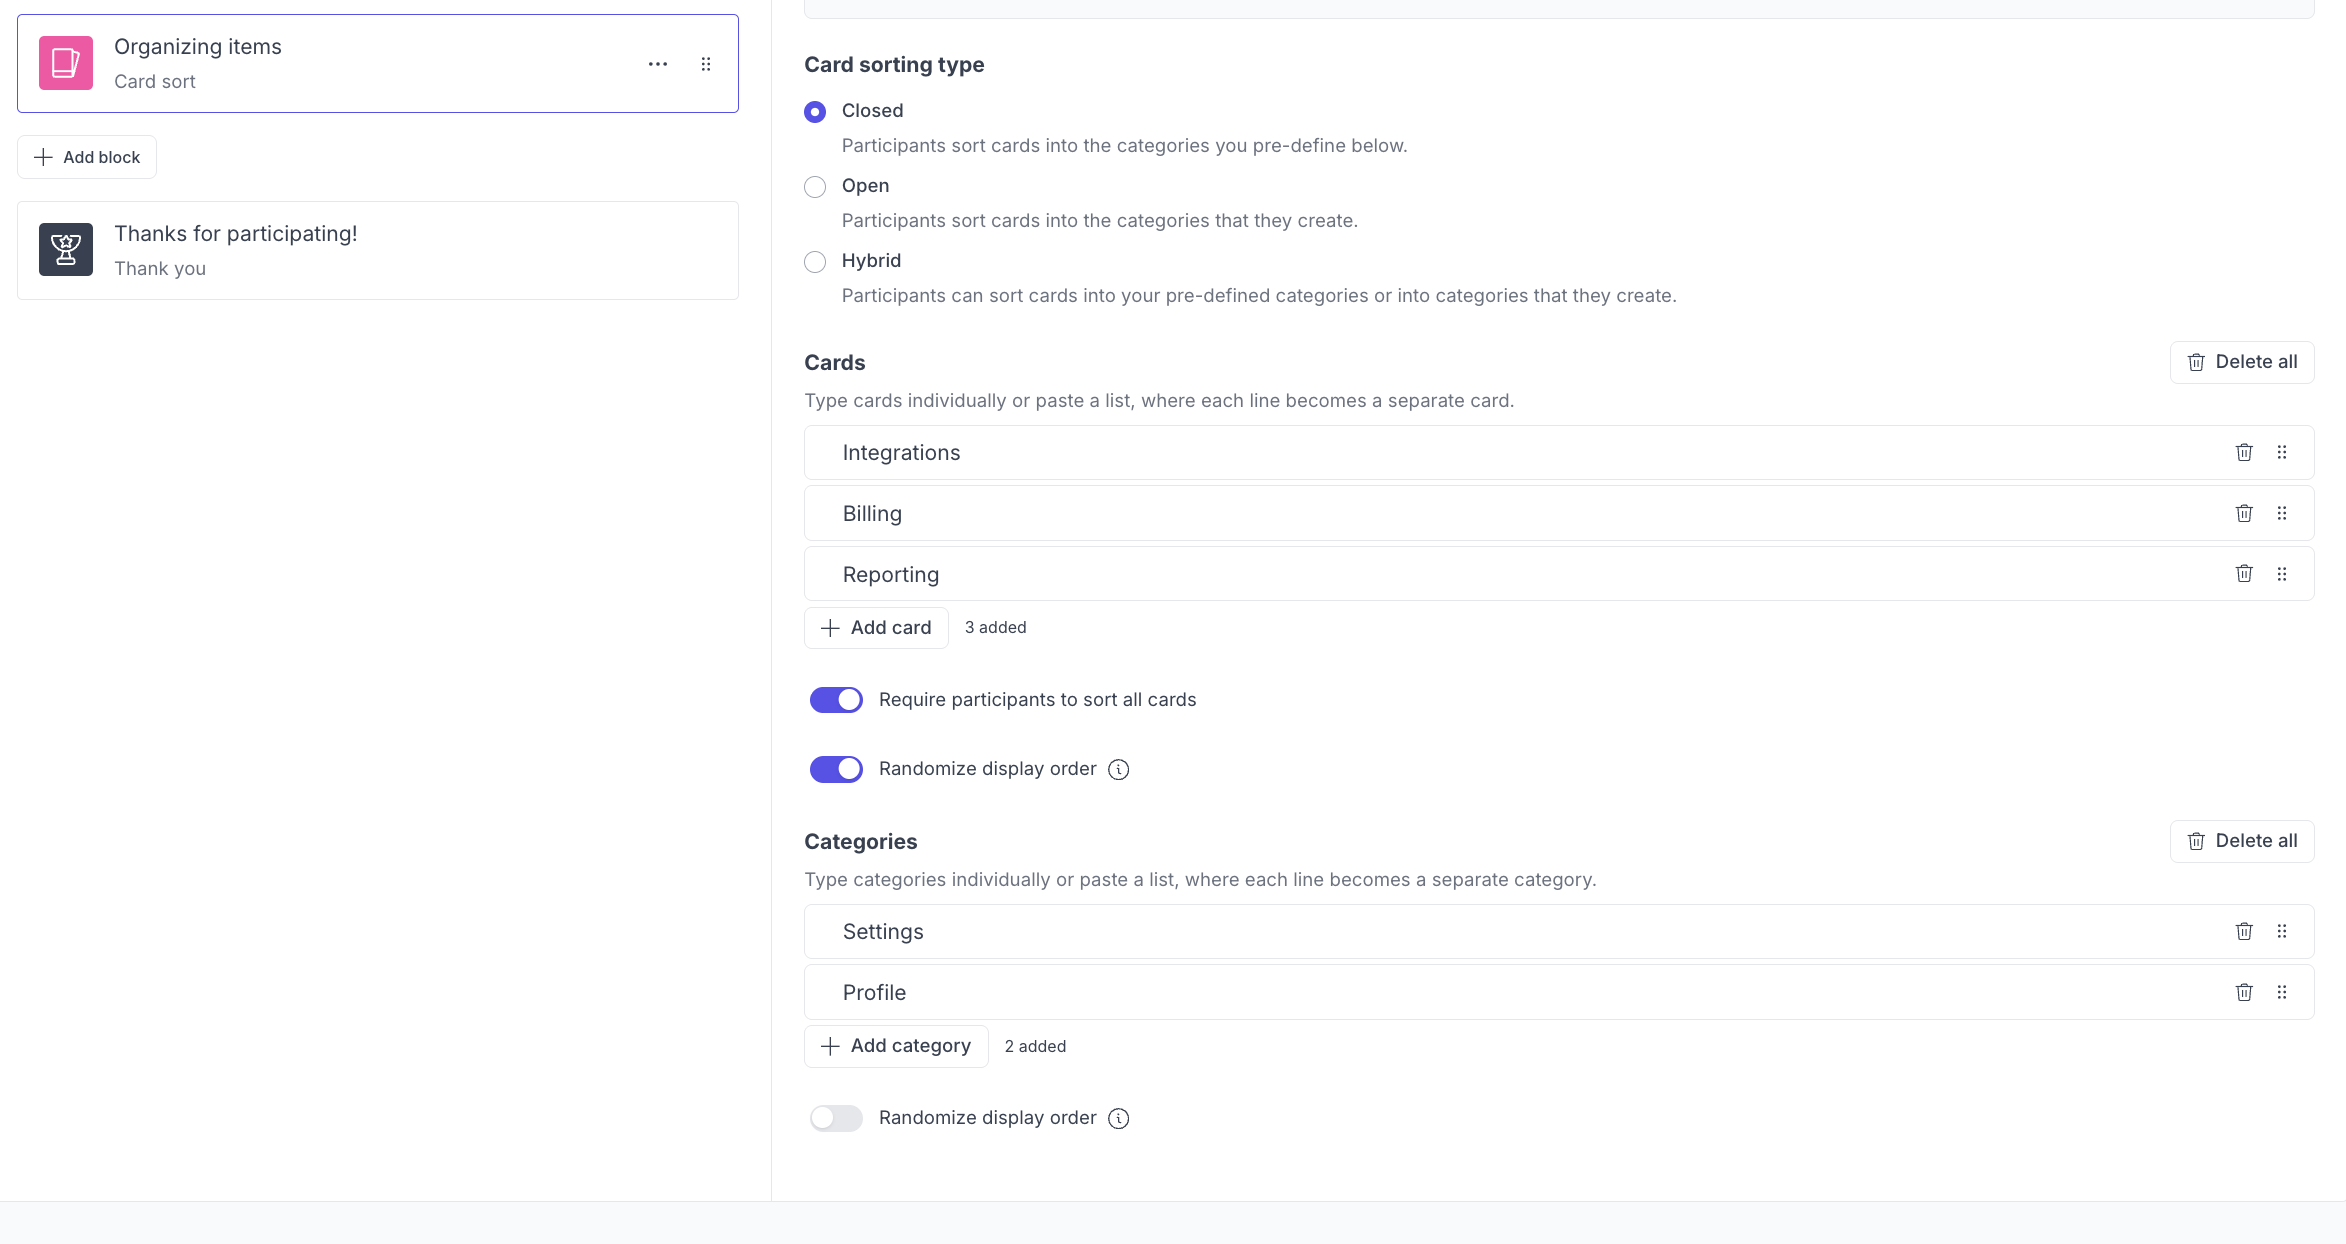Click Delete all for Categories

point(2242,841)
